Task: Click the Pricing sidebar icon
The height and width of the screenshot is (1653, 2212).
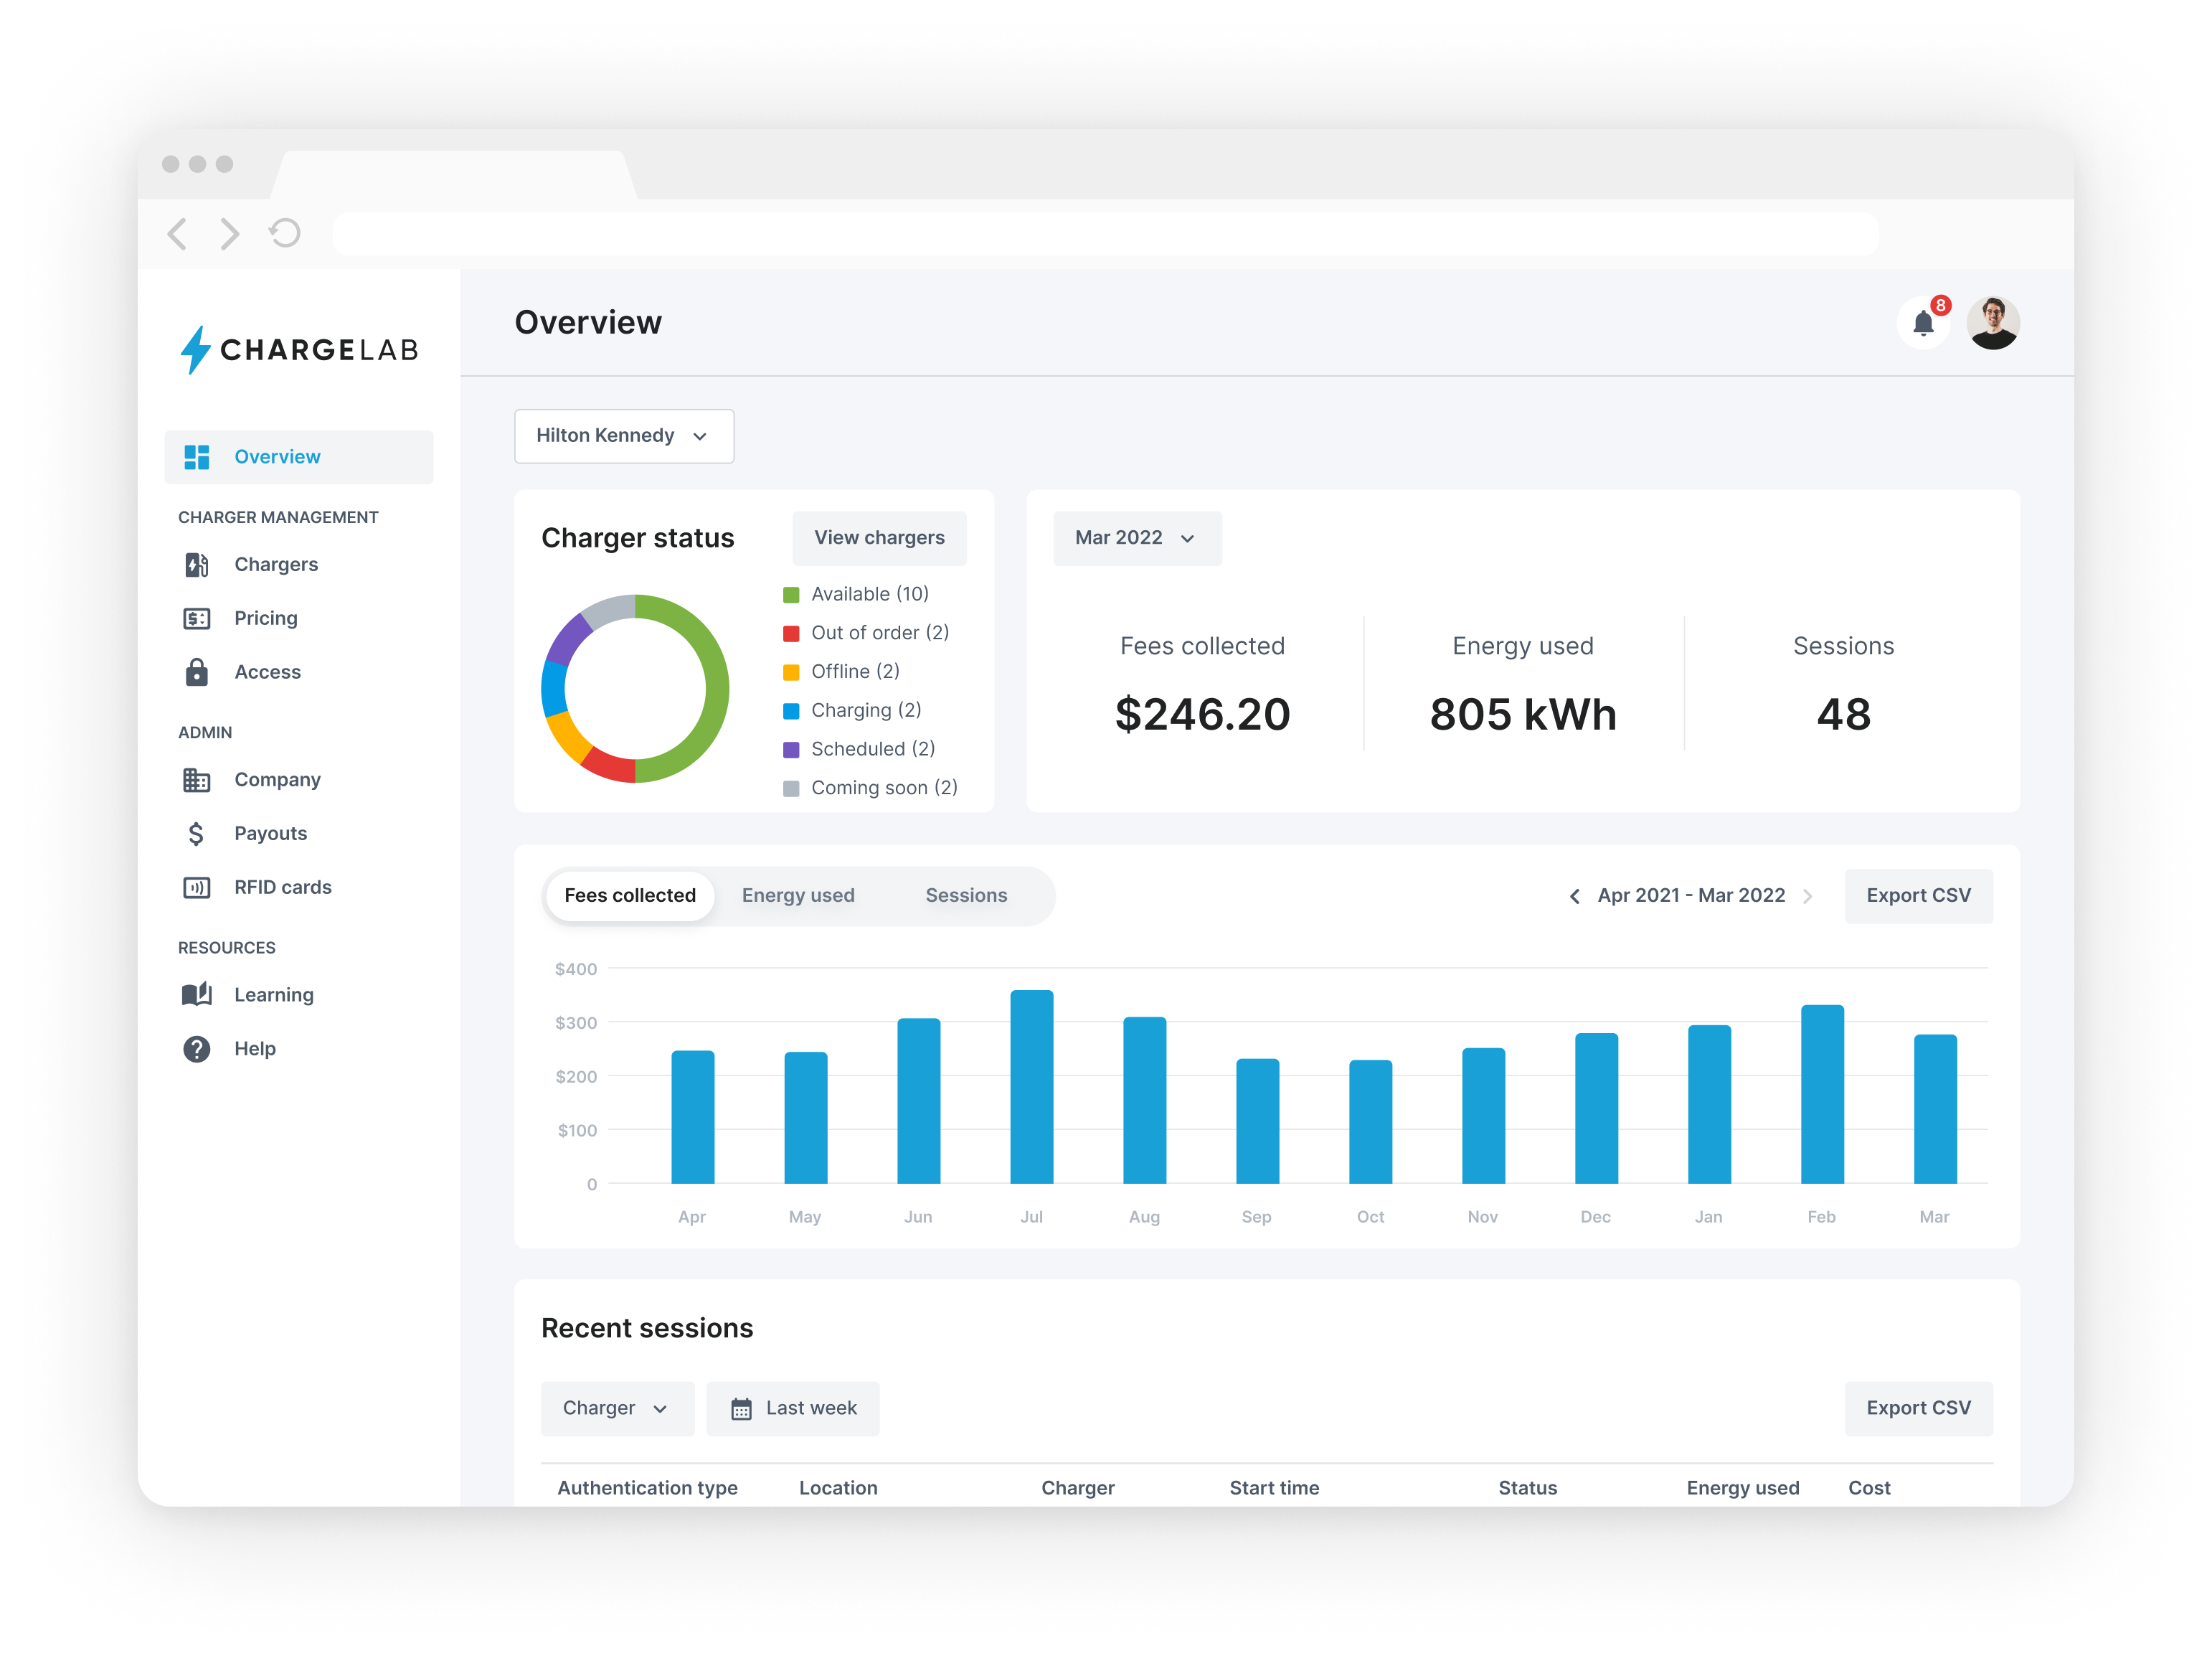Action: [197, 619]
